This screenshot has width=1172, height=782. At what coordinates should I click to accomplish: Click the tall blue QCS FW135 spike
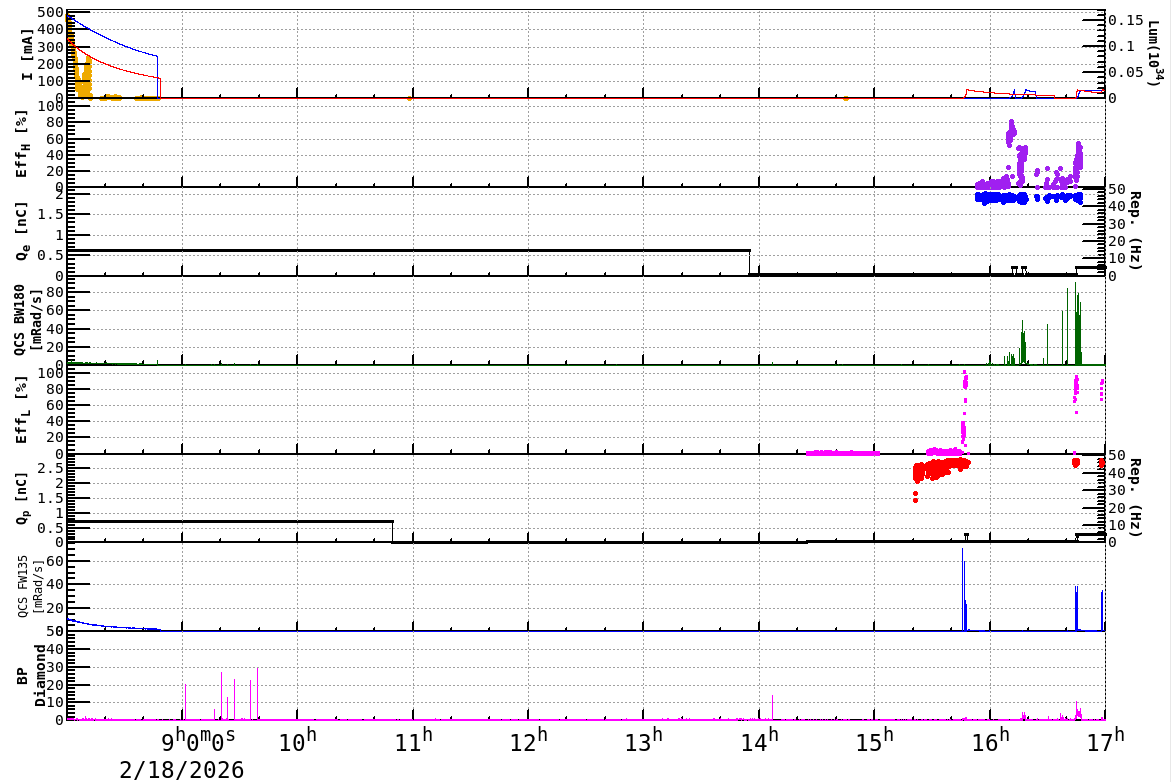tap(963, 589)
